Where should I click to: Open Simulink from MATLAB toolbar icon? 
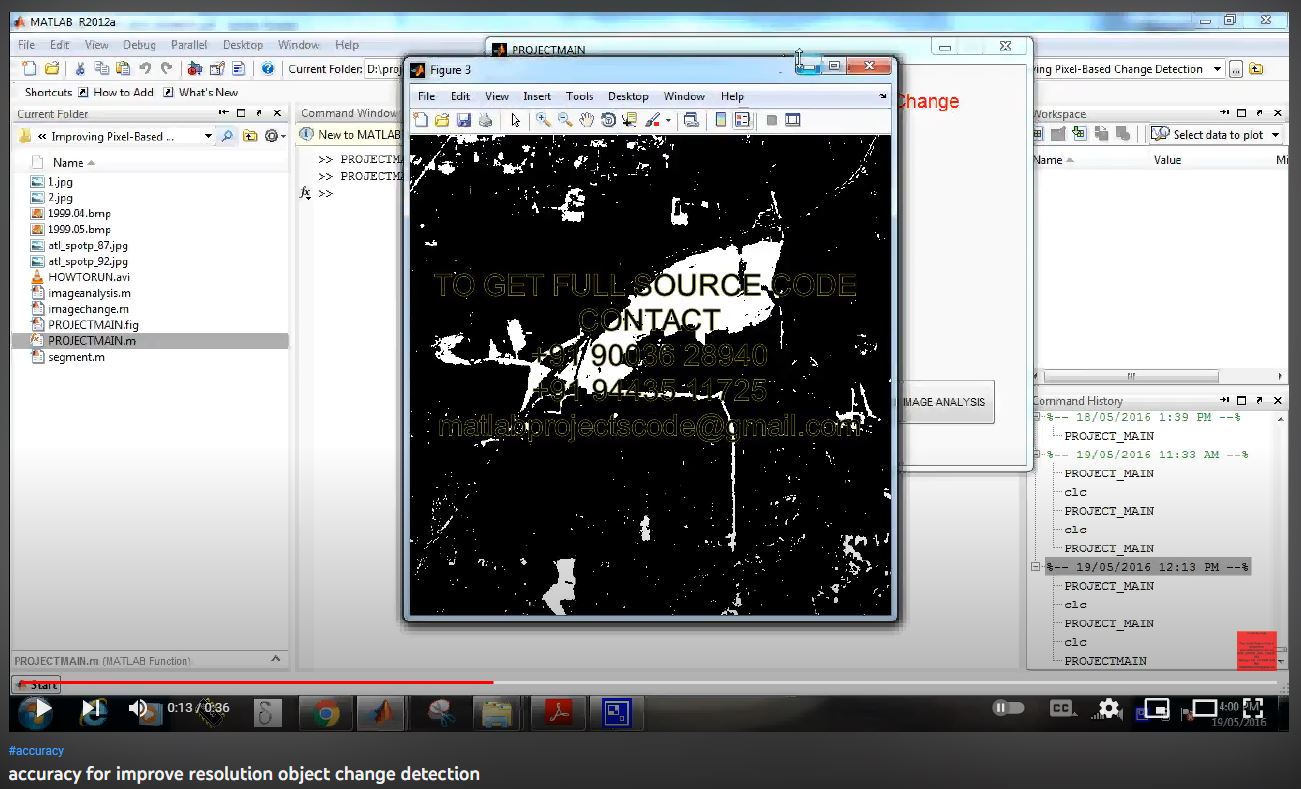point(194,69)
